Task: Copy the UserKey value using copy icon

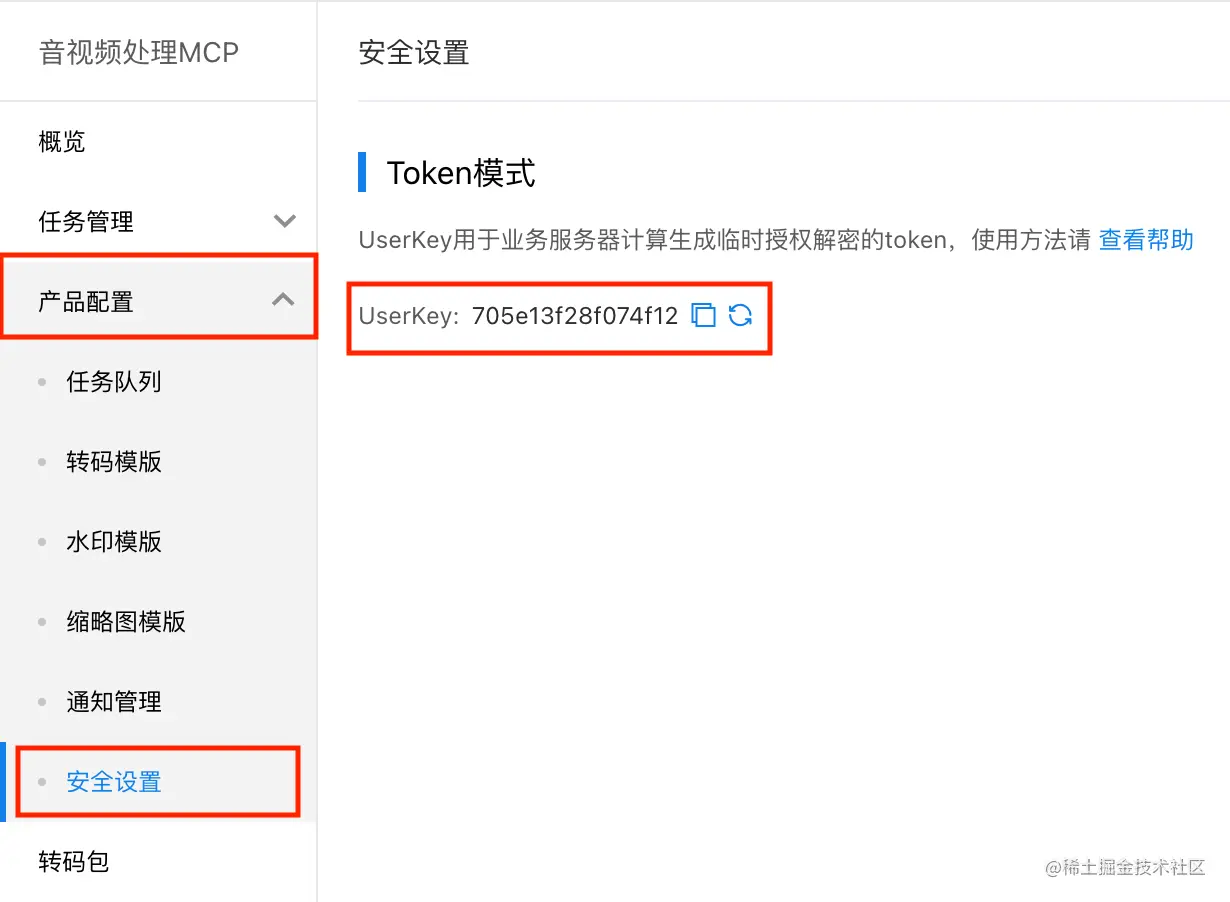Action: [704, 315]
